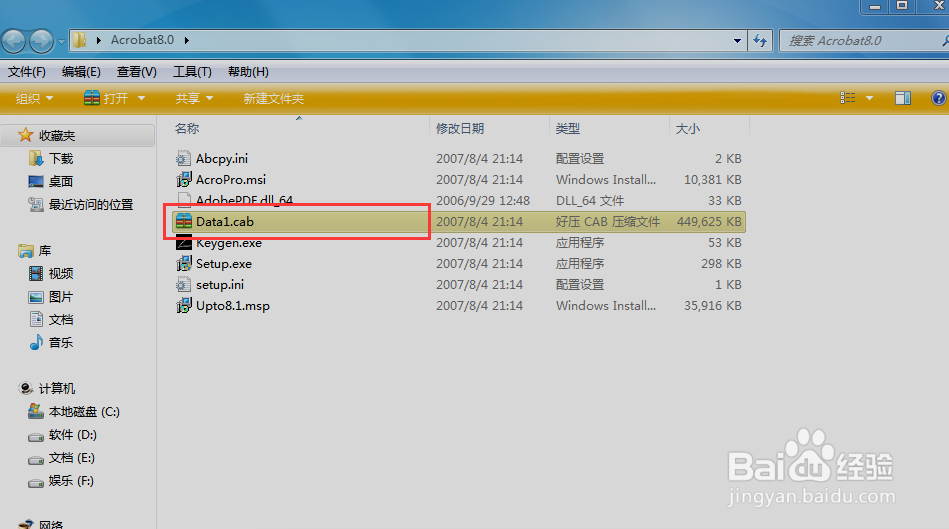Select 计算机 in the navigation pane
Viewport: 949px width, 529px height.
(57, 389)
